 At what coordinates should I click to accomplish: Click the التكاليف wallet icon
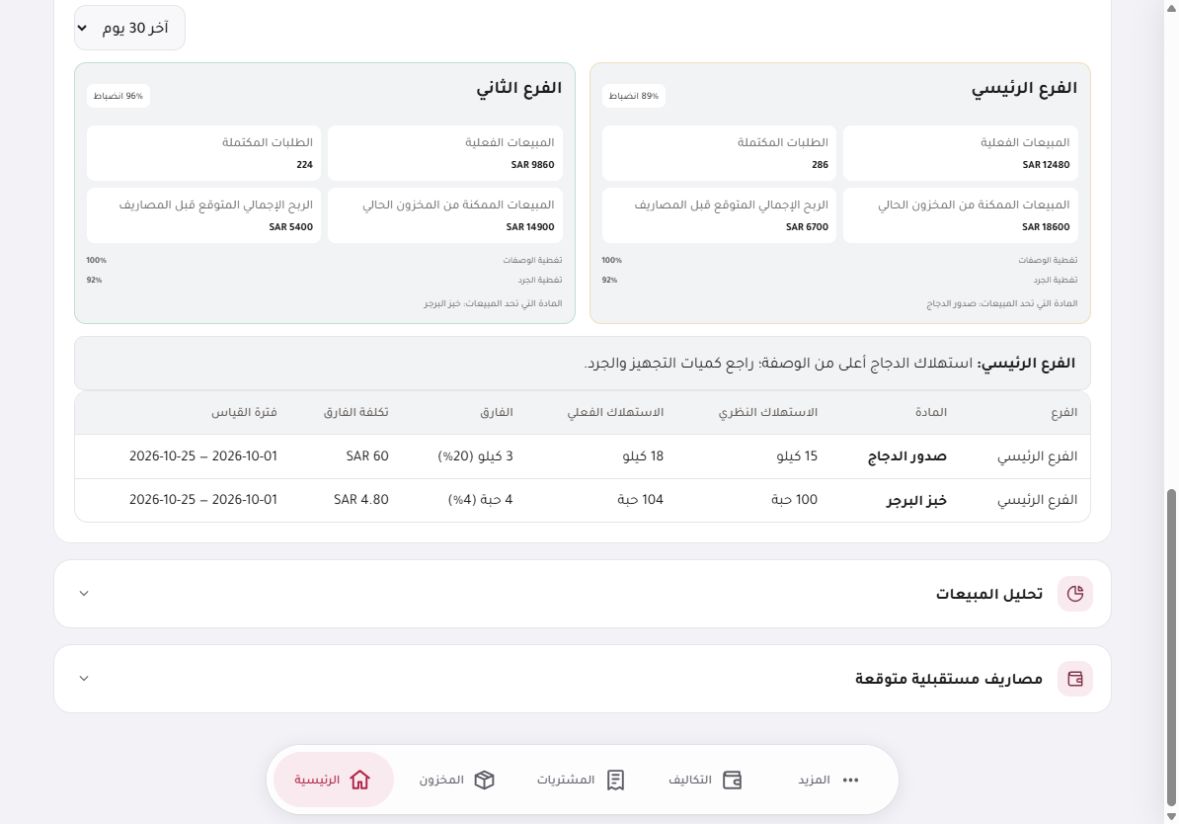[x=732, y=780]
